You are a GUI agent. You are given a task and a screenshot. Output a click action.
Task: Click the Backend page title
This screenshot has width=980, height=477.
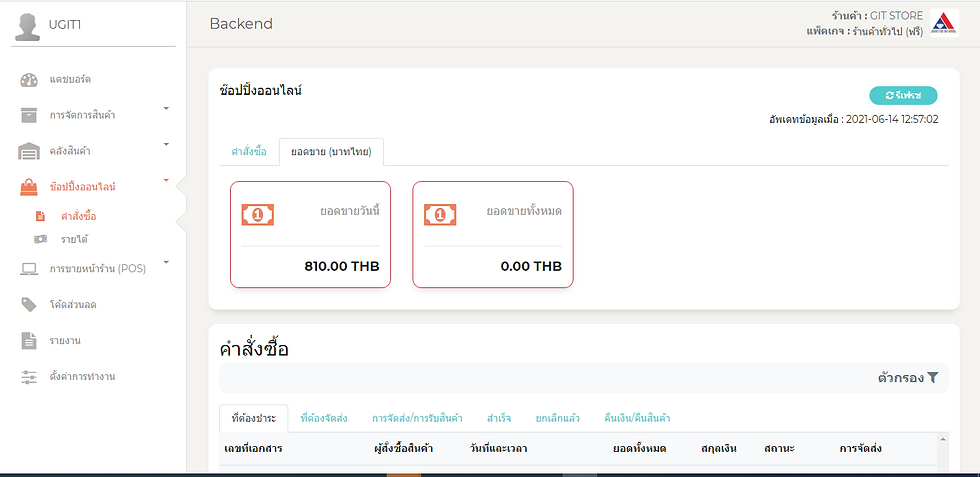pos(241,24)
